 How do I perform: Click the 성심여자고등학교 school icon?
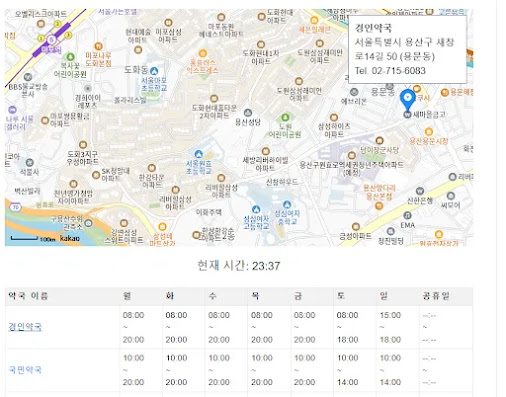pos(256,209)
